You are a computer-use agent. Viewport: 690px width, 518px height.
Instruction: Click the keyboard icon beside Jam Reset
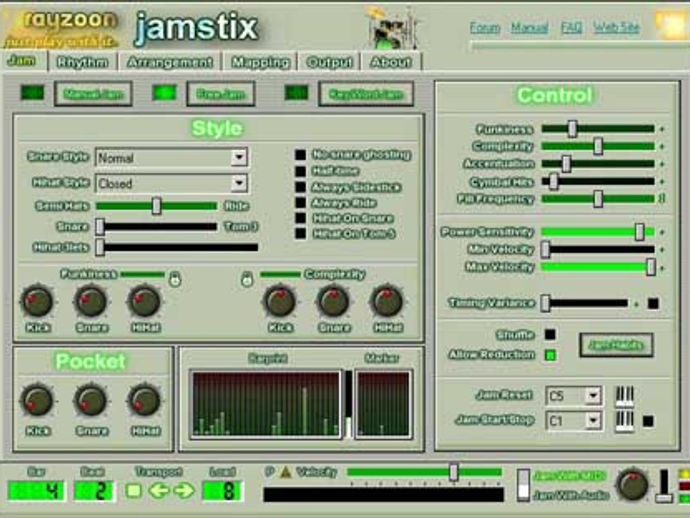point(624,397)
